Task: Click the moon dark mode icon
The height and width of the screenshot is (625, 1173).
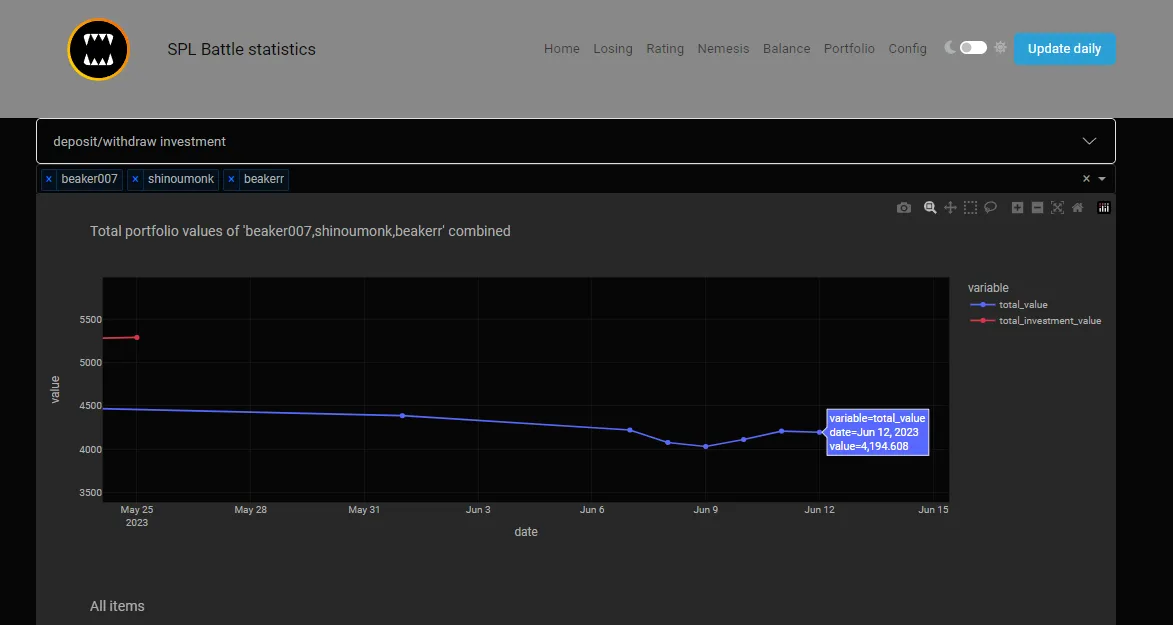Action: 949,48
